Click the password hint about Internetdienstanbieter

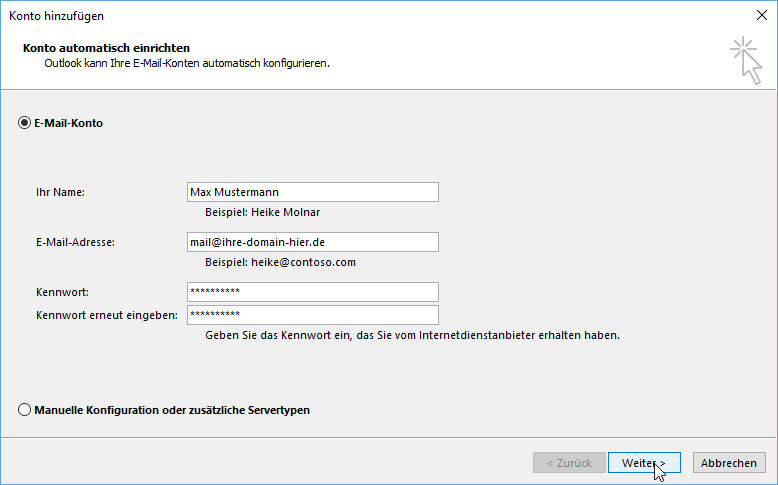tap(412, 336)
